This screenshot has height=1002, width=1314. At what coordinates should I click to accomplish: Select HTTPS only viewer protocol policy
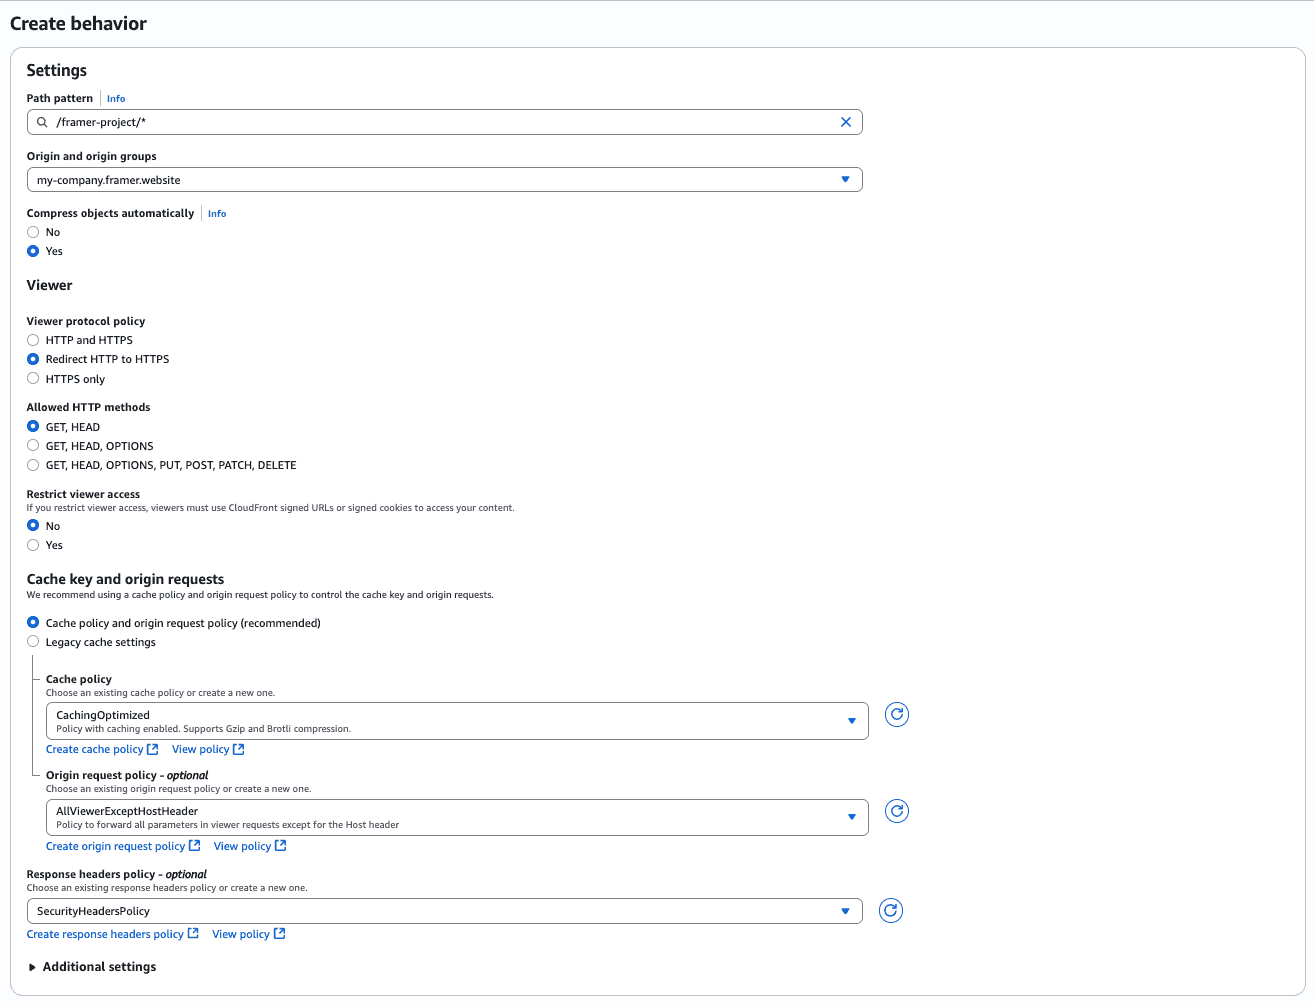point(33,379)
